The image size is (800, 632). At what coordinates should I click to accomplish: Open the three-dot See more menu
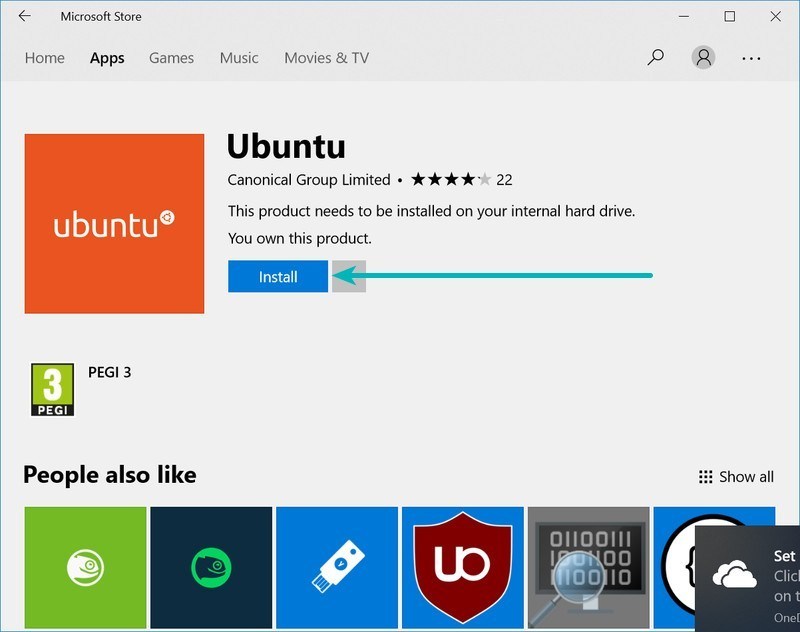tap(752, 58)
